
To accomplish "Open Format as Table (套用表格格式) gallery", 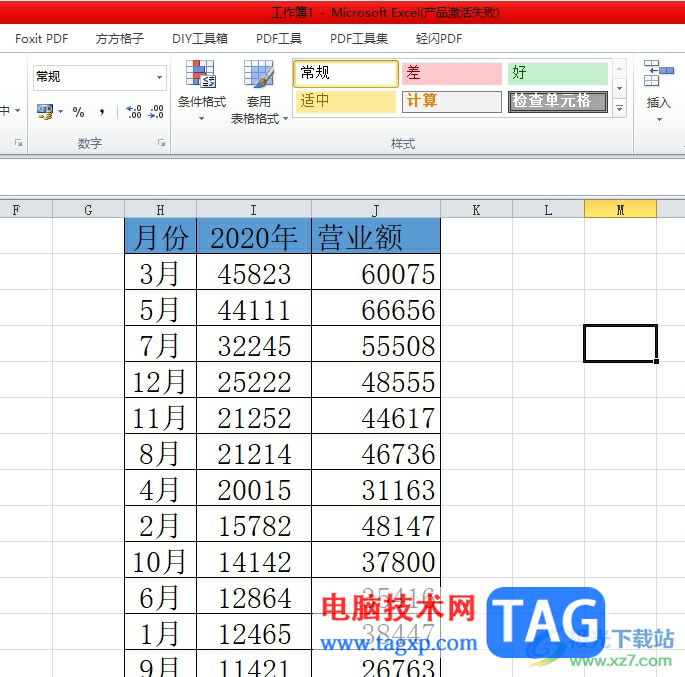I will (259, 92).
